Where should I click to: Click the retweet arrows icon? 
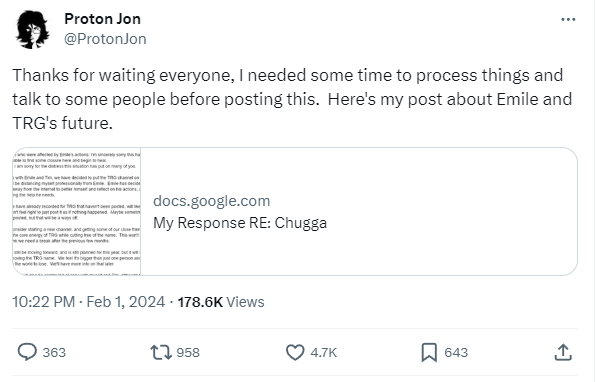point(161,352)
